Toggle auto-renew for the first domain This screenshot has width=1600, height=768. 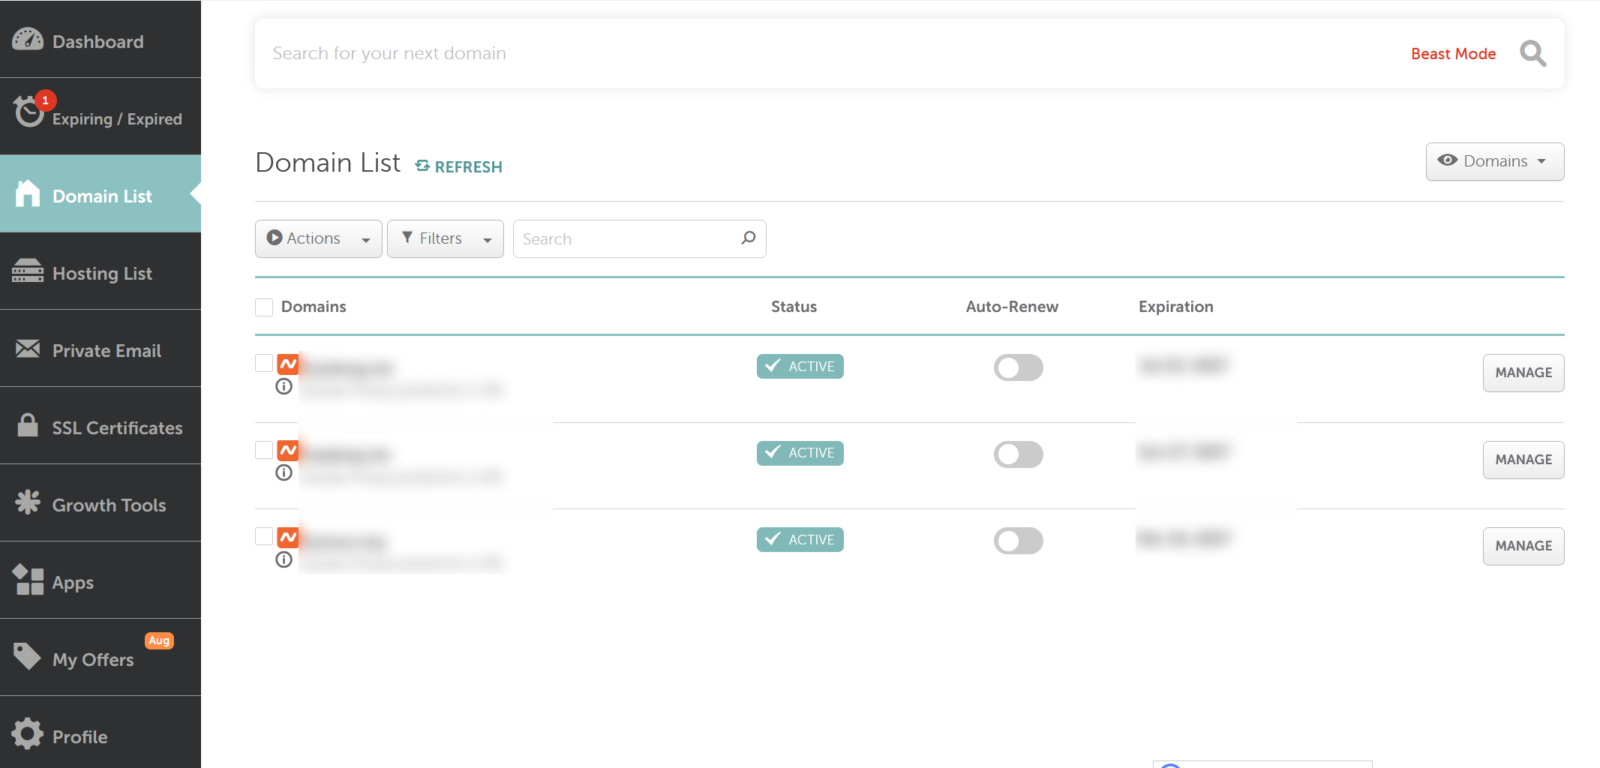click(1018, 367)
